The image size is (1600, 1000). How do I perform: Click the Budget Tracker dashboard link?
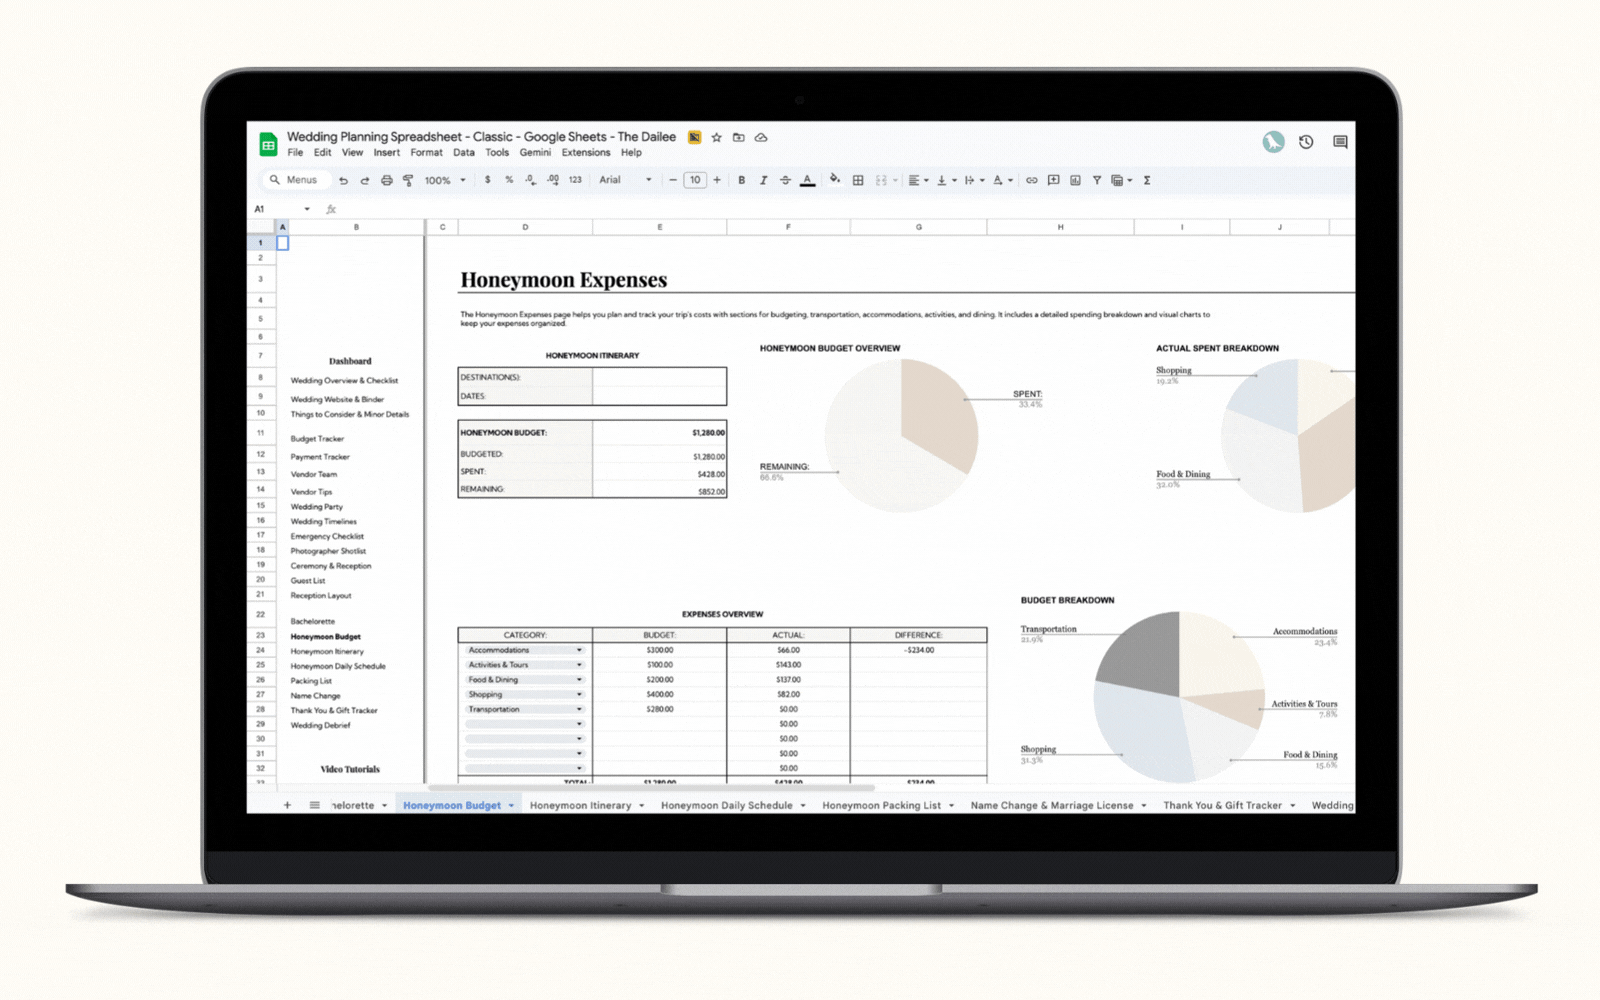317,439
